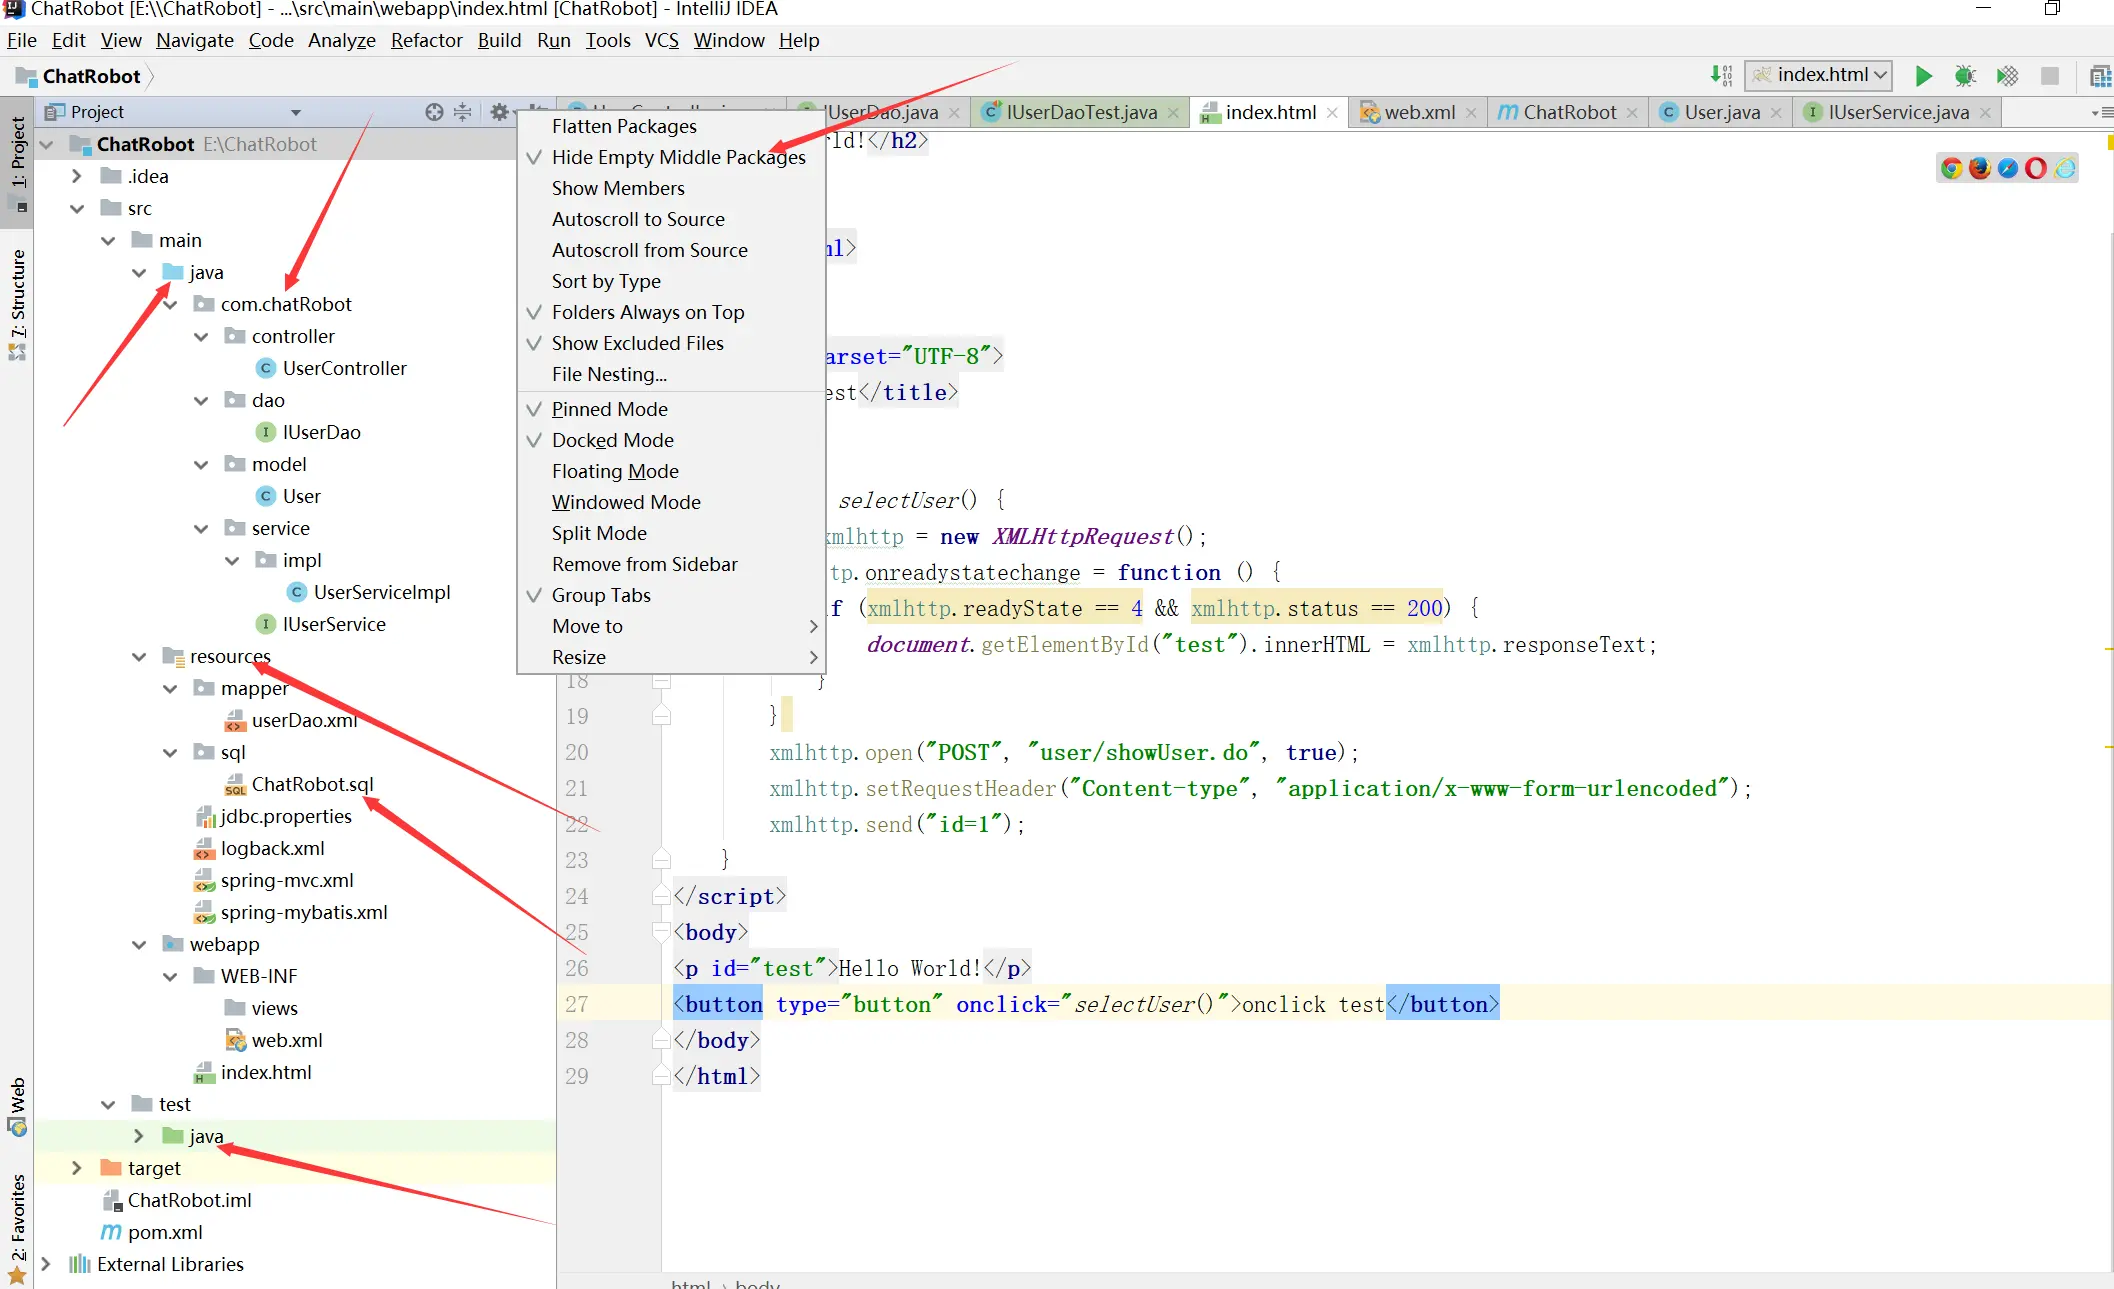Select UserServiceImpl class in tree
This screenshot has height=1289, width=2114.
381,592
